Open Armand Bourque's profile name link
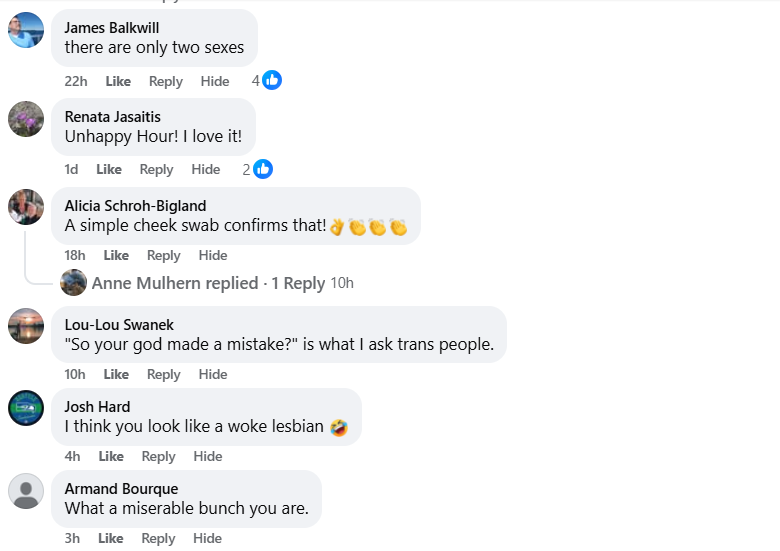The height and width of the screenshot is (551, 780). pos(121,488)
